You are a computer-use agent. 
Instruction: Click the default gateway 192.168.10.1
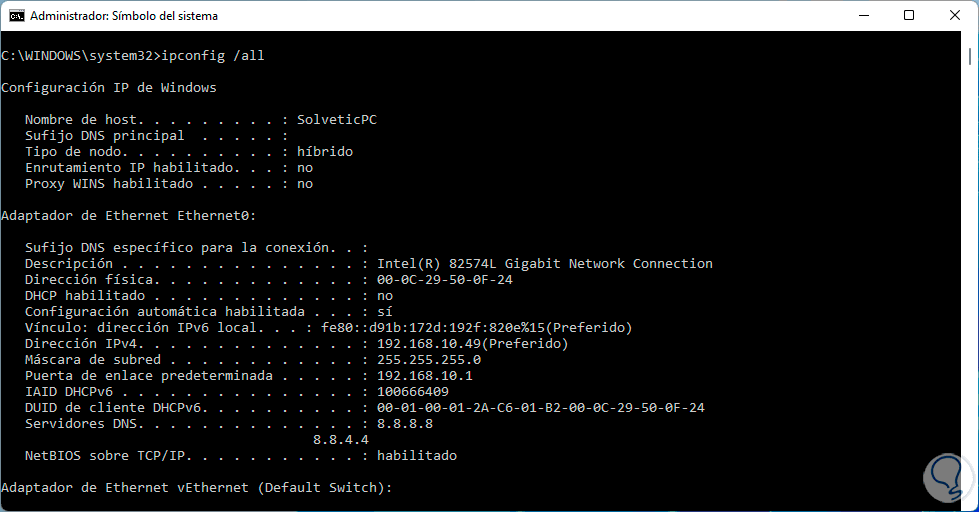[x=424, y=376]
